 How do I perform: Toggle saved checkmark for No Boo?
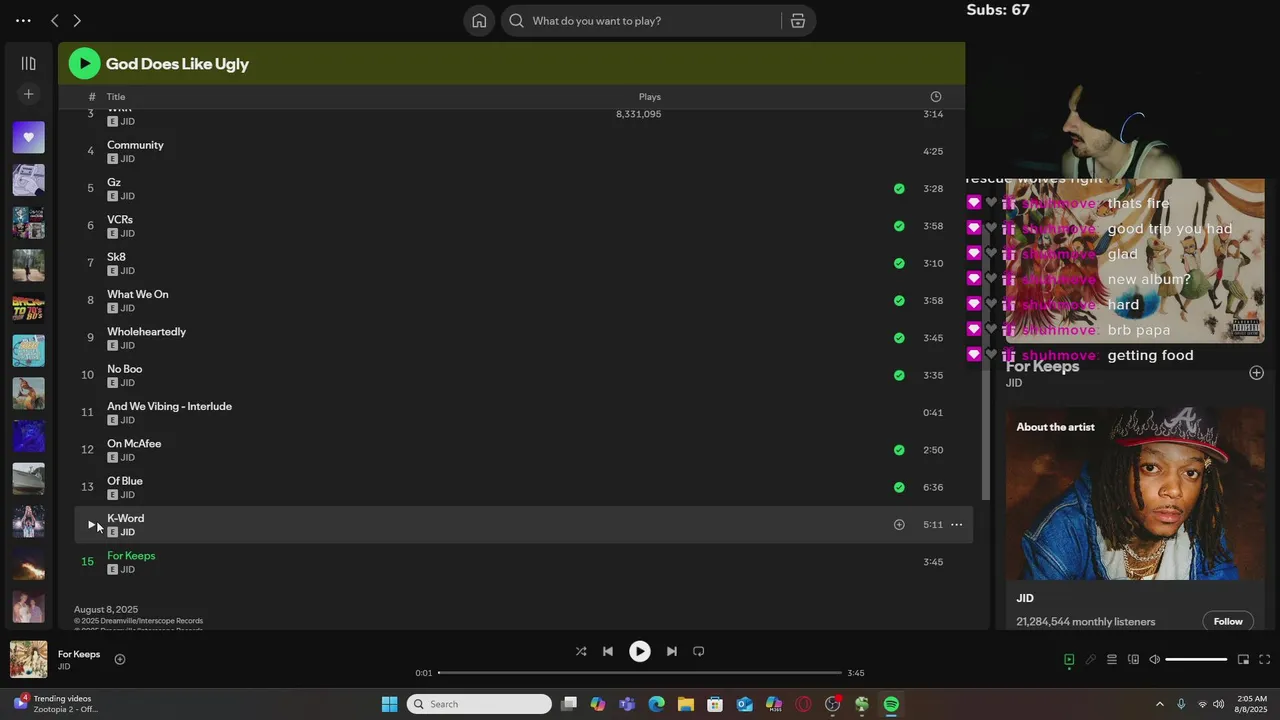[x=899, y=375]
